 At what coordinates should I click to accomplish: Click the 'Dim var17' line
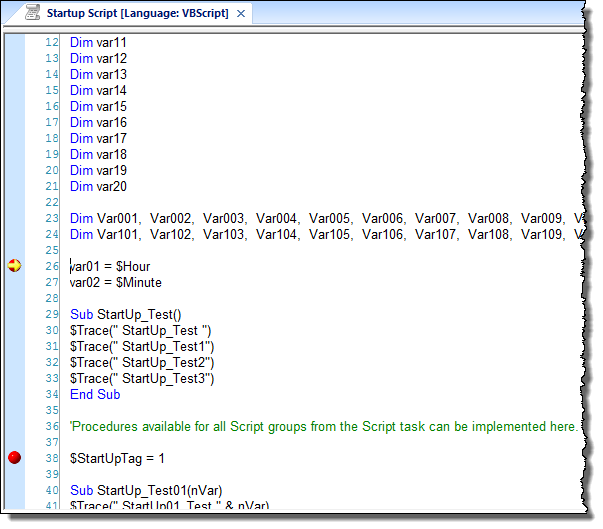click(x=98, y=138)
